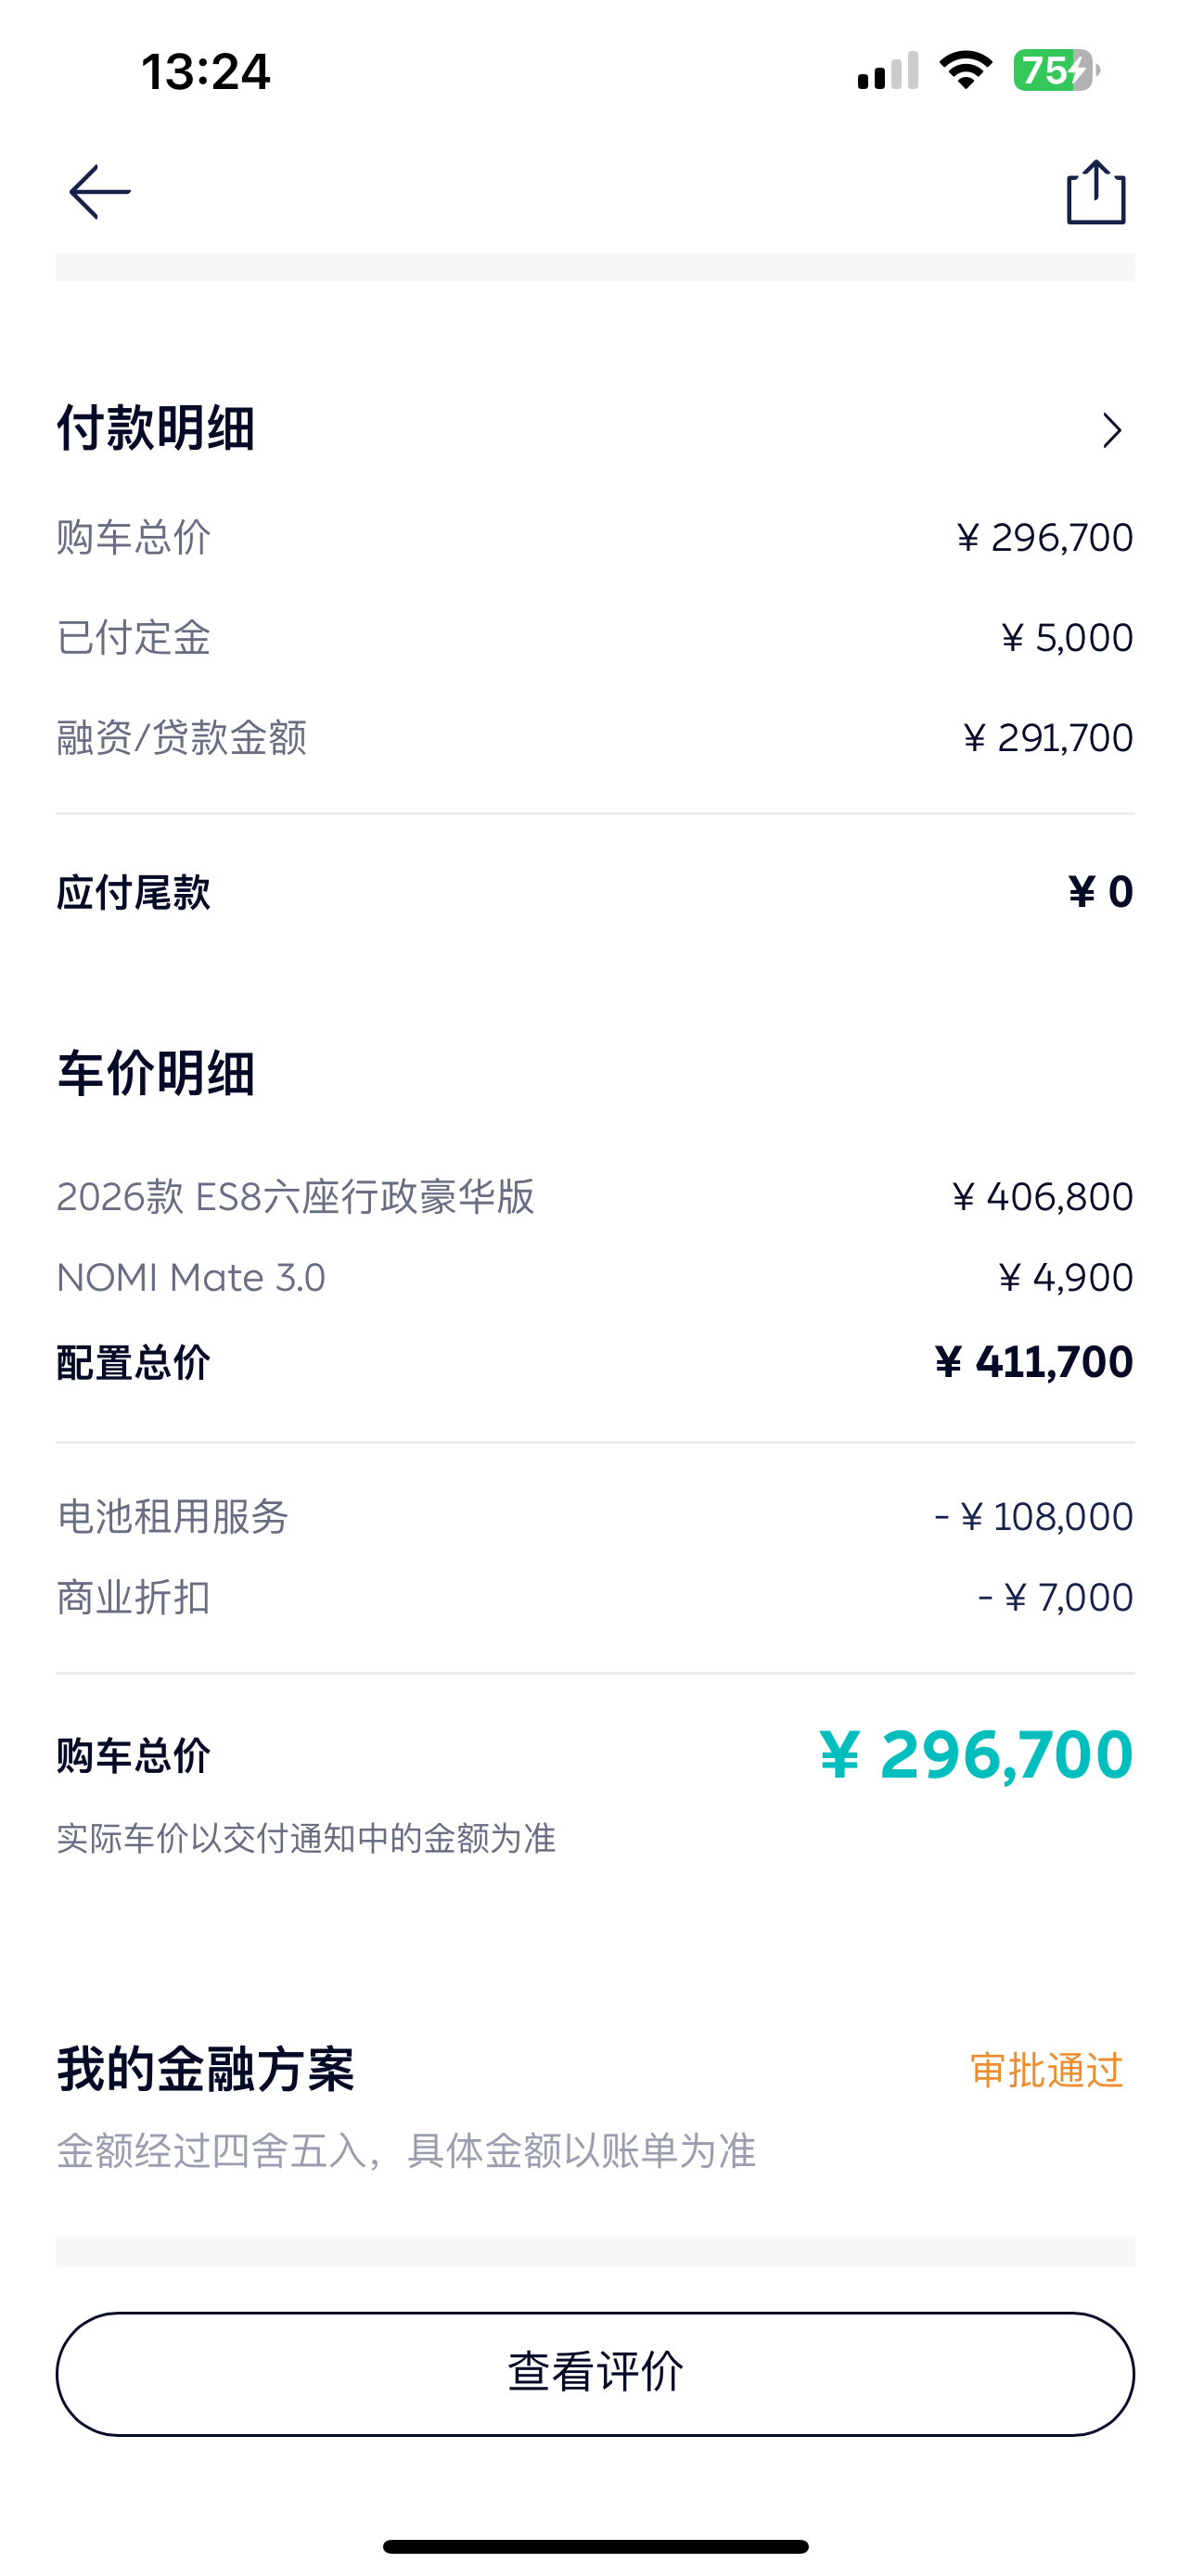Viewport: 1191px width, 2576px height.
Task: Tap the teal ¥ 296,700 total price
Action: click(976, 1755)
